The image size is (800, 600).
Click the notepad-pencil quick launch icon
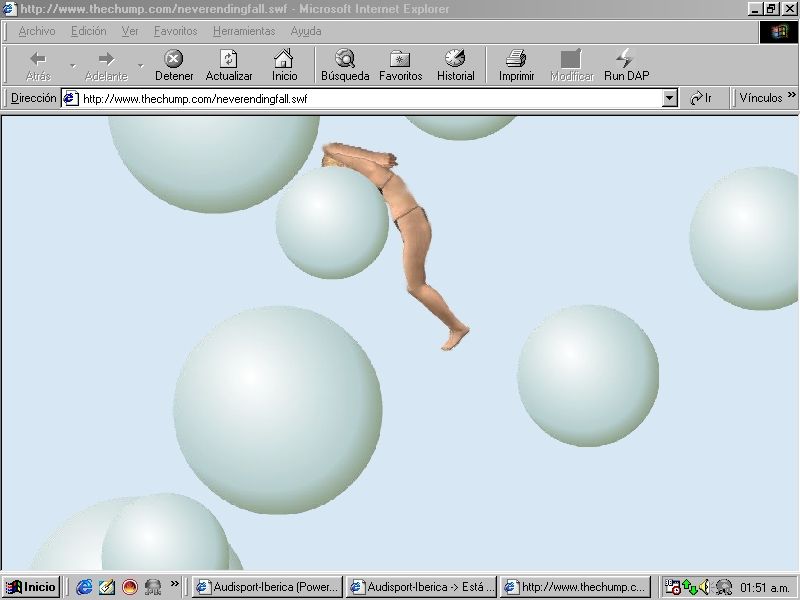click(x=107, y=587)
